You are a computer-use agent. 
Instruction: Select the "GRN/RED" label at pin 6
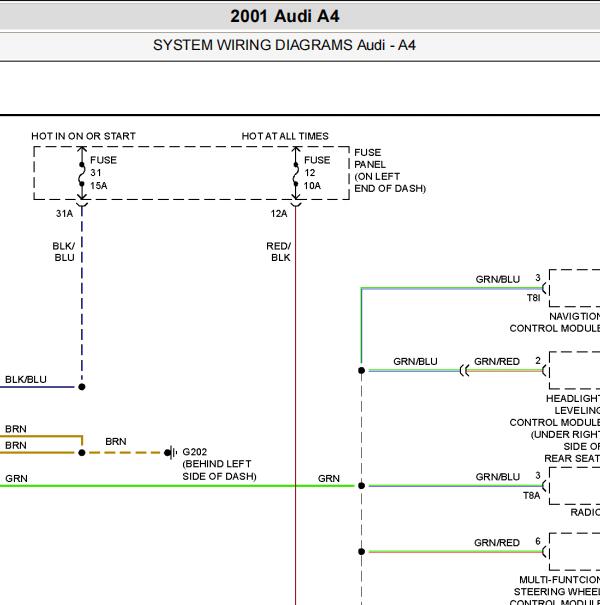(x=497, y=543)
